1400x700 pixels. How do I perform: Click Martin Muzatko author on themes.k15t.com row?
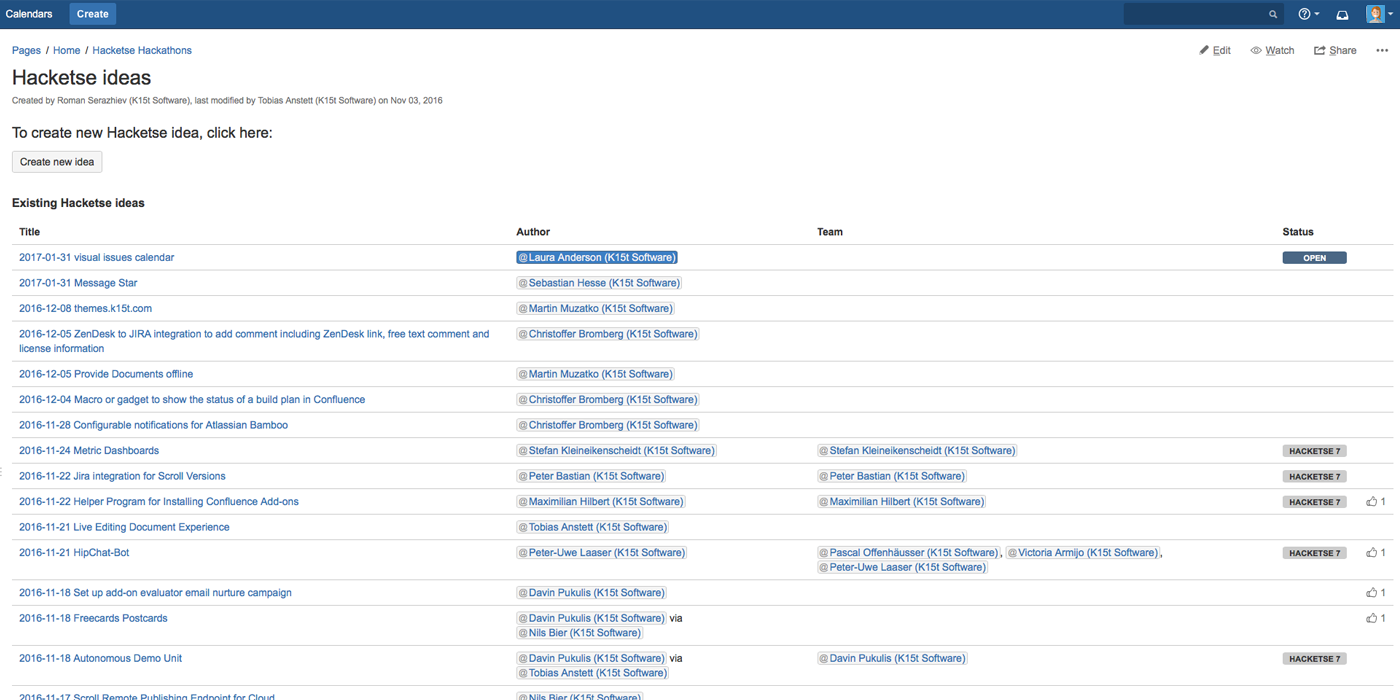[x=595, y=309]
